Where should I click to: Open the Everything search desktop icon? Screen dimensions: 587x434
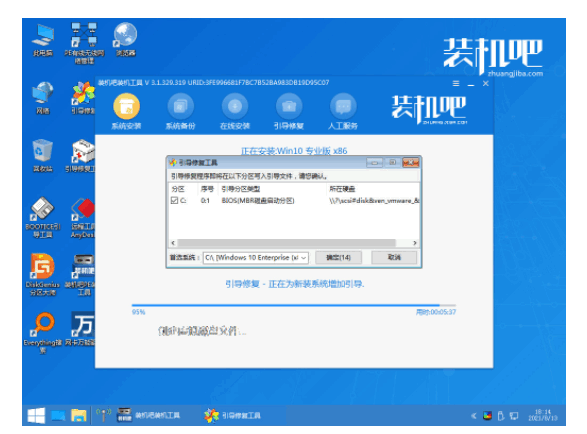point(43,333)
